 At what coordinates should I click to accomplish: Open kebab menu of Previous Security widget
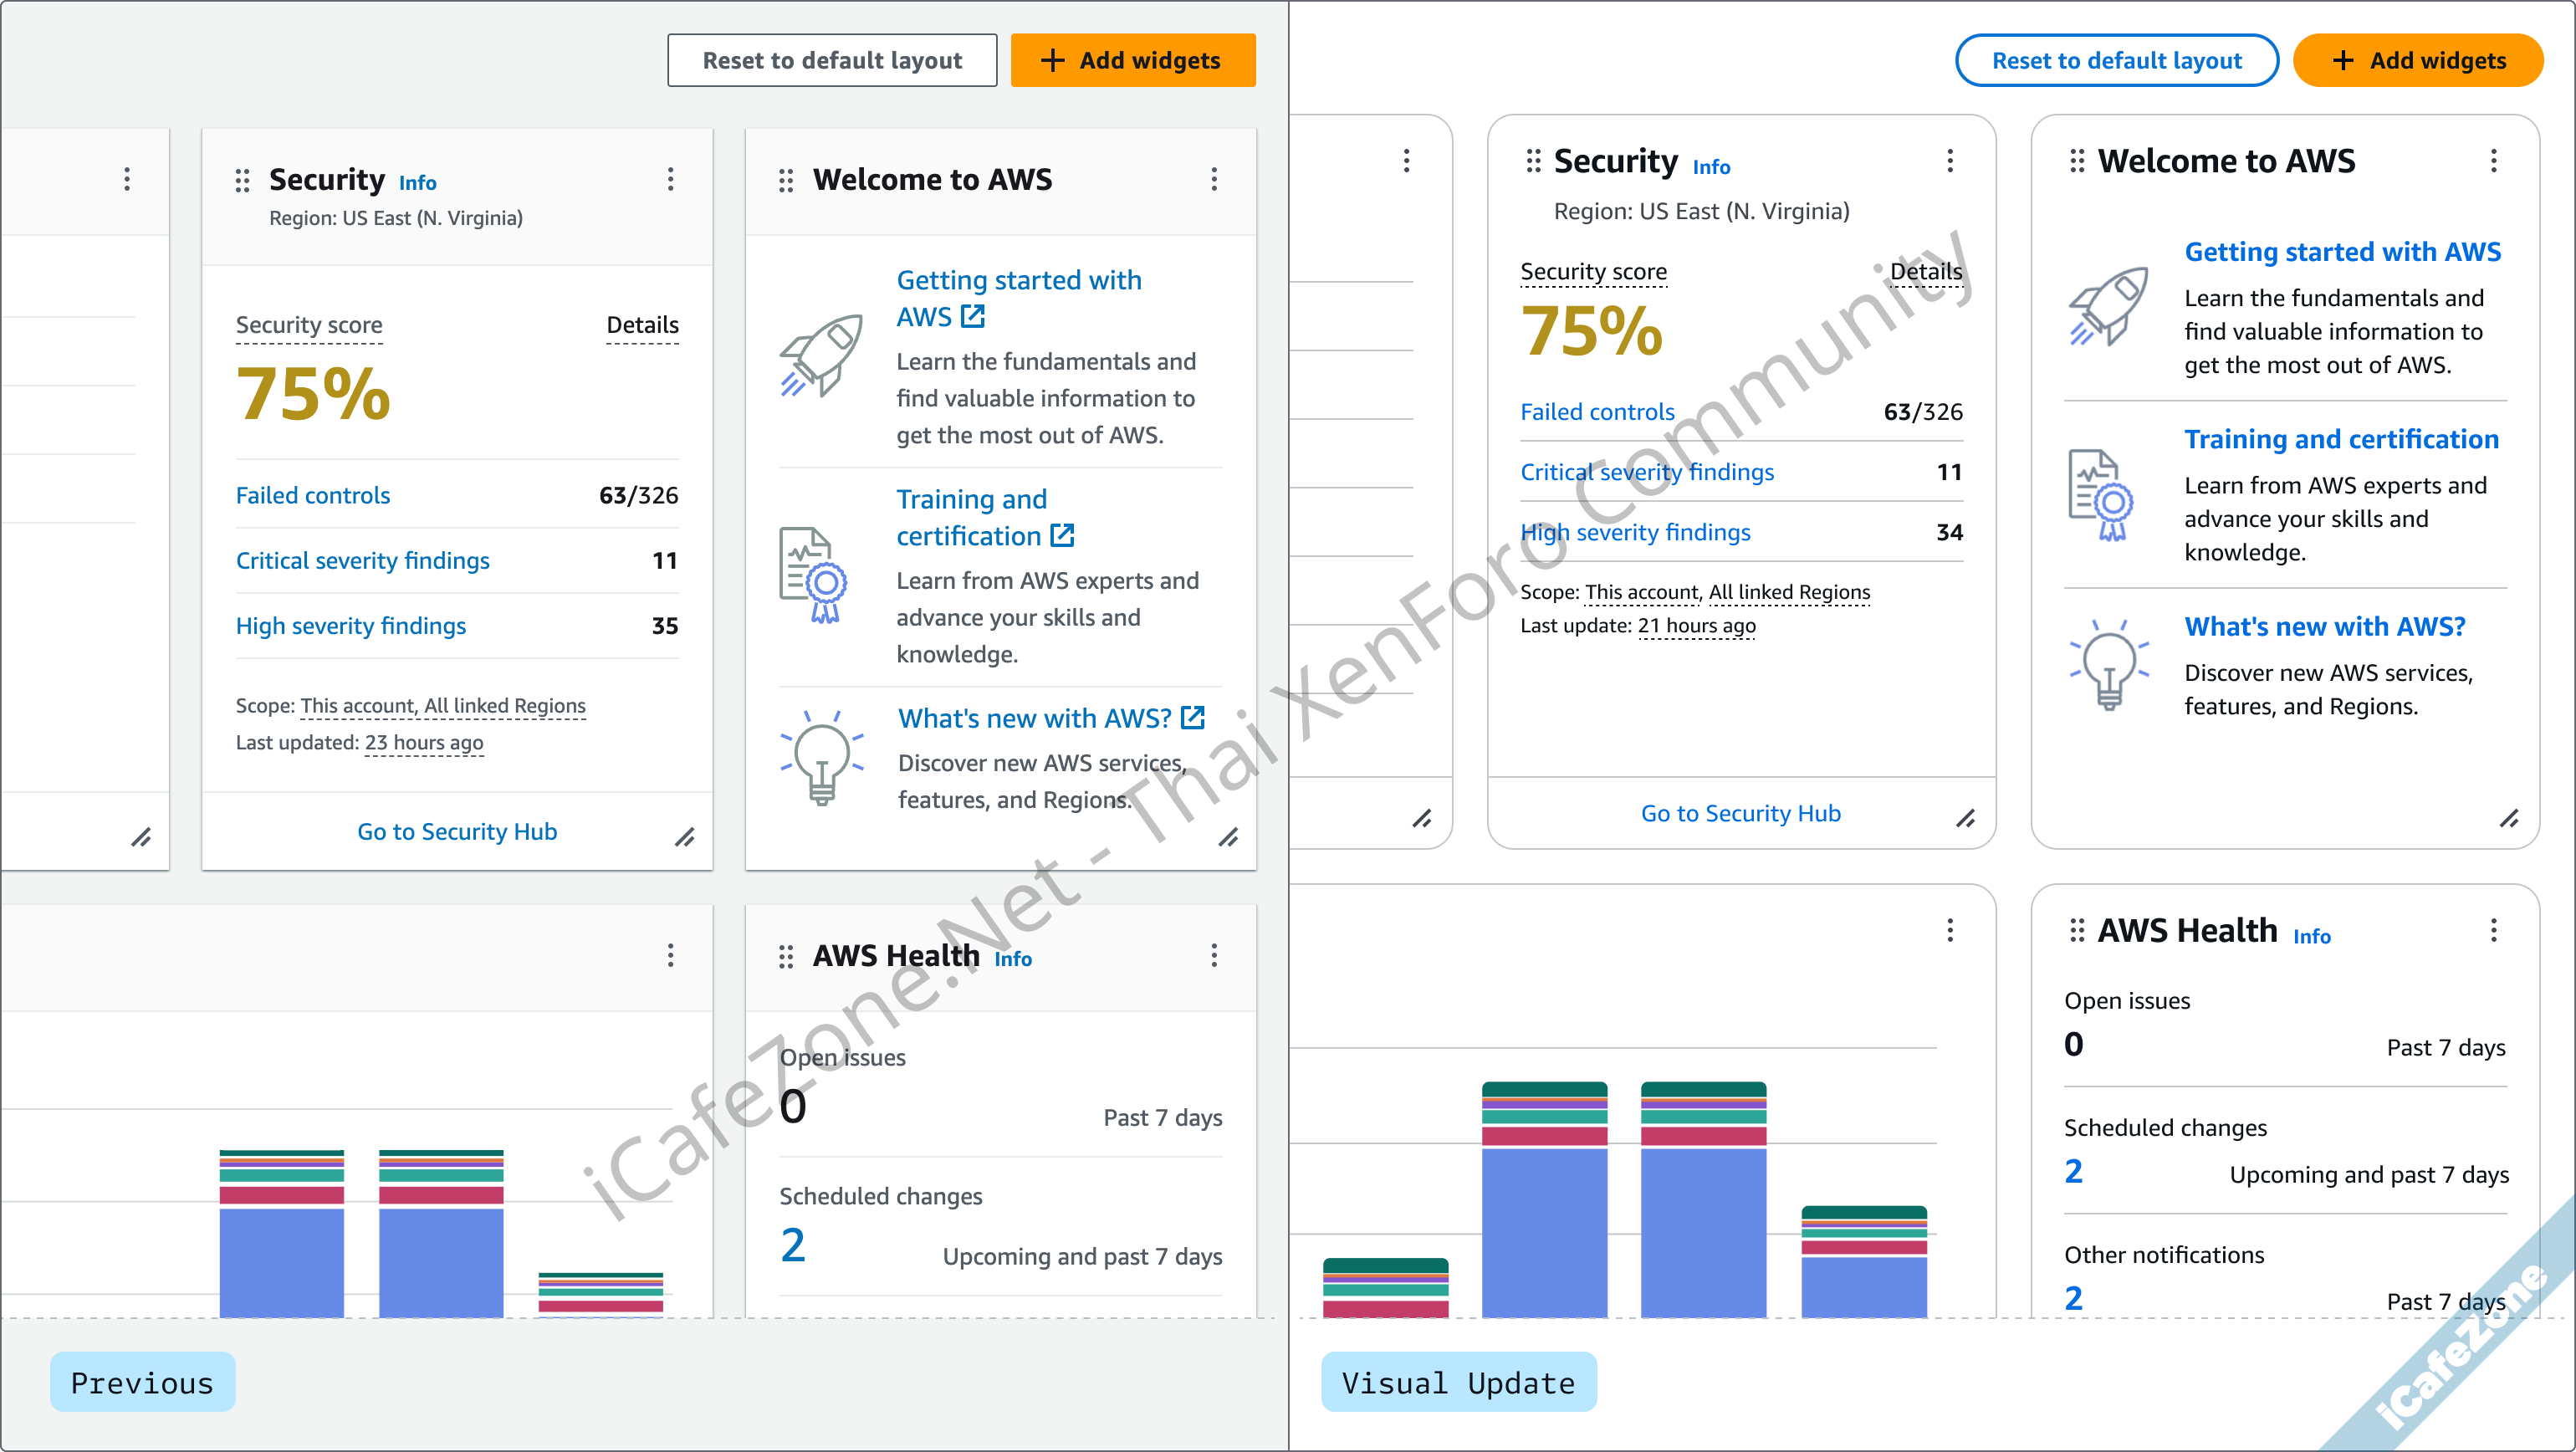[670, 179]
